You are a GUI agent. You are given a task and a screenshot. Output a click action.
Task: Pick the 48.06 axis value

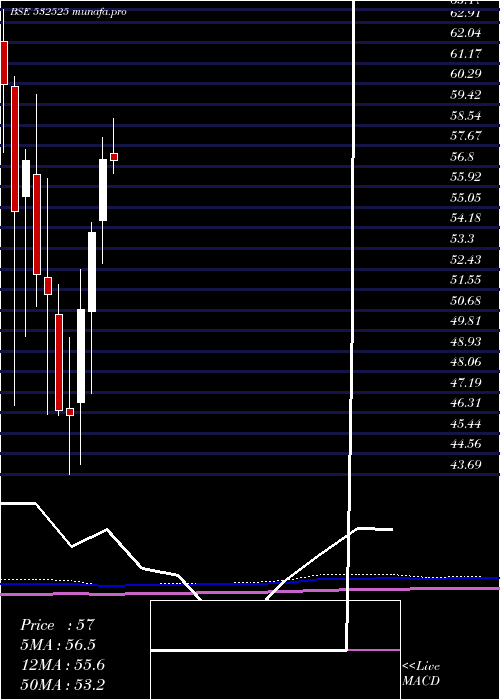466,362
